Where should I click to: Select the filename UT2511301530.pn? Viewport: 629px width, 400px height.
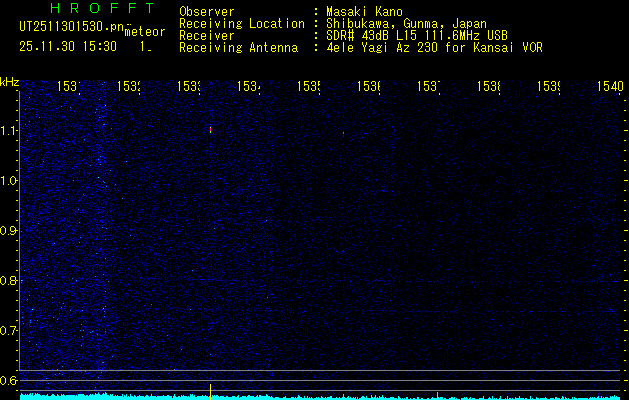(x=71, y=27)
